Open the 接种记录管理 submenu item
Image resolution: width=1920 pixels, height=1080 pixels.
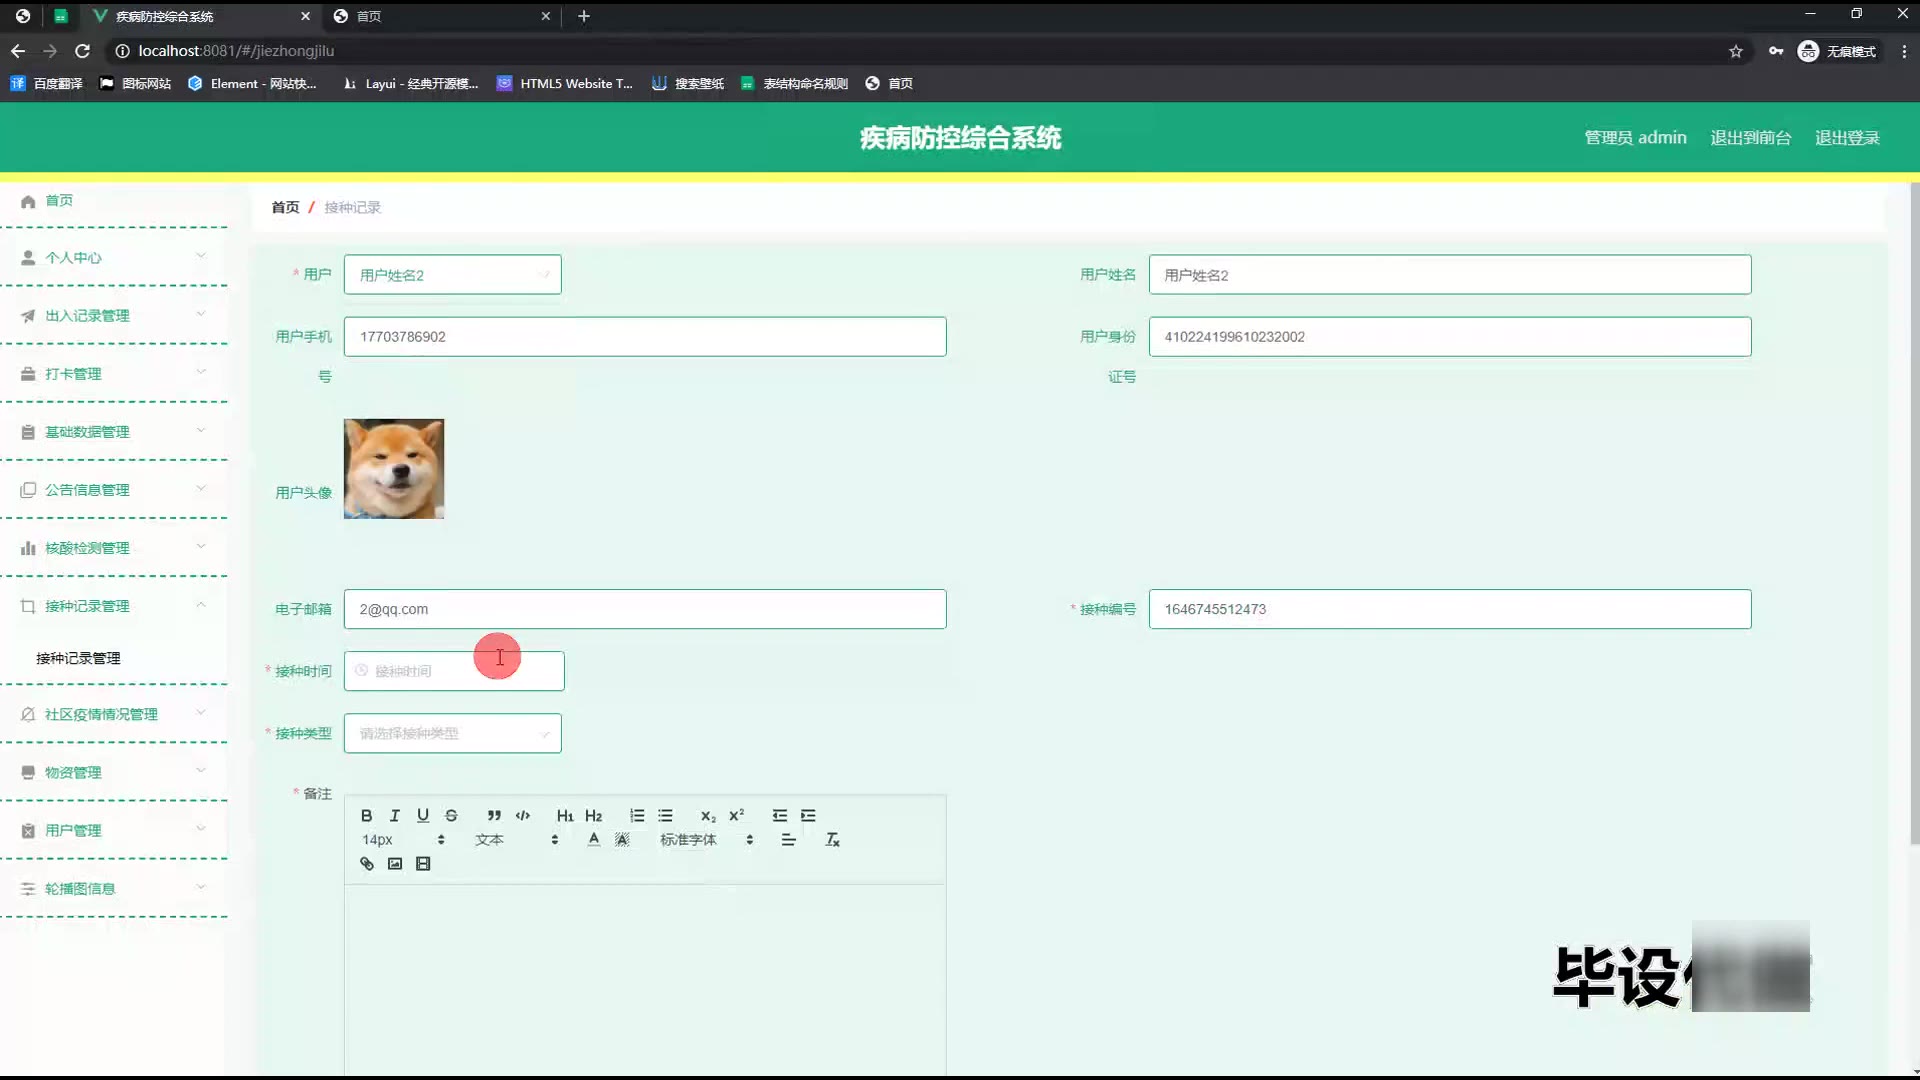pyautogui.click(x=78, y=658)
